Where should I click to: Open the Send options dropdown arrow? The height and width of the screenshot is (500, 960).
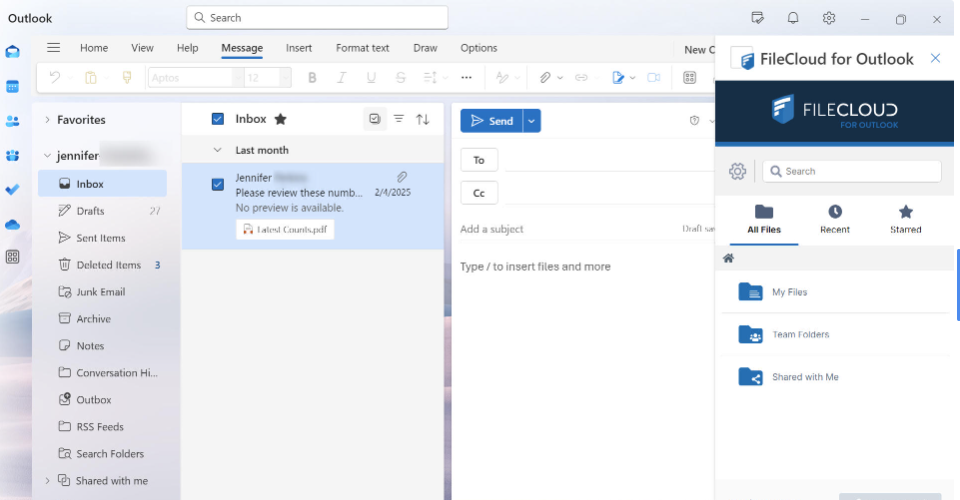(531, 121)
